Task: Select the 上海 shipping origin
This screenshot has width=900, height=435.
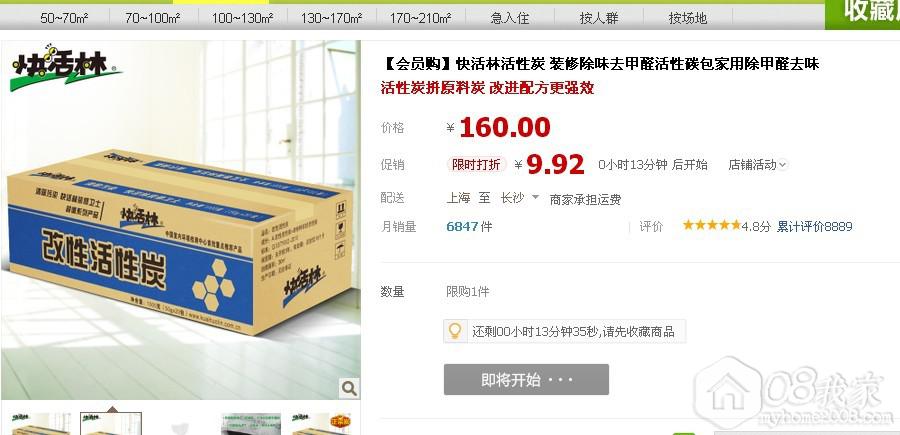Action: (458, 198)
